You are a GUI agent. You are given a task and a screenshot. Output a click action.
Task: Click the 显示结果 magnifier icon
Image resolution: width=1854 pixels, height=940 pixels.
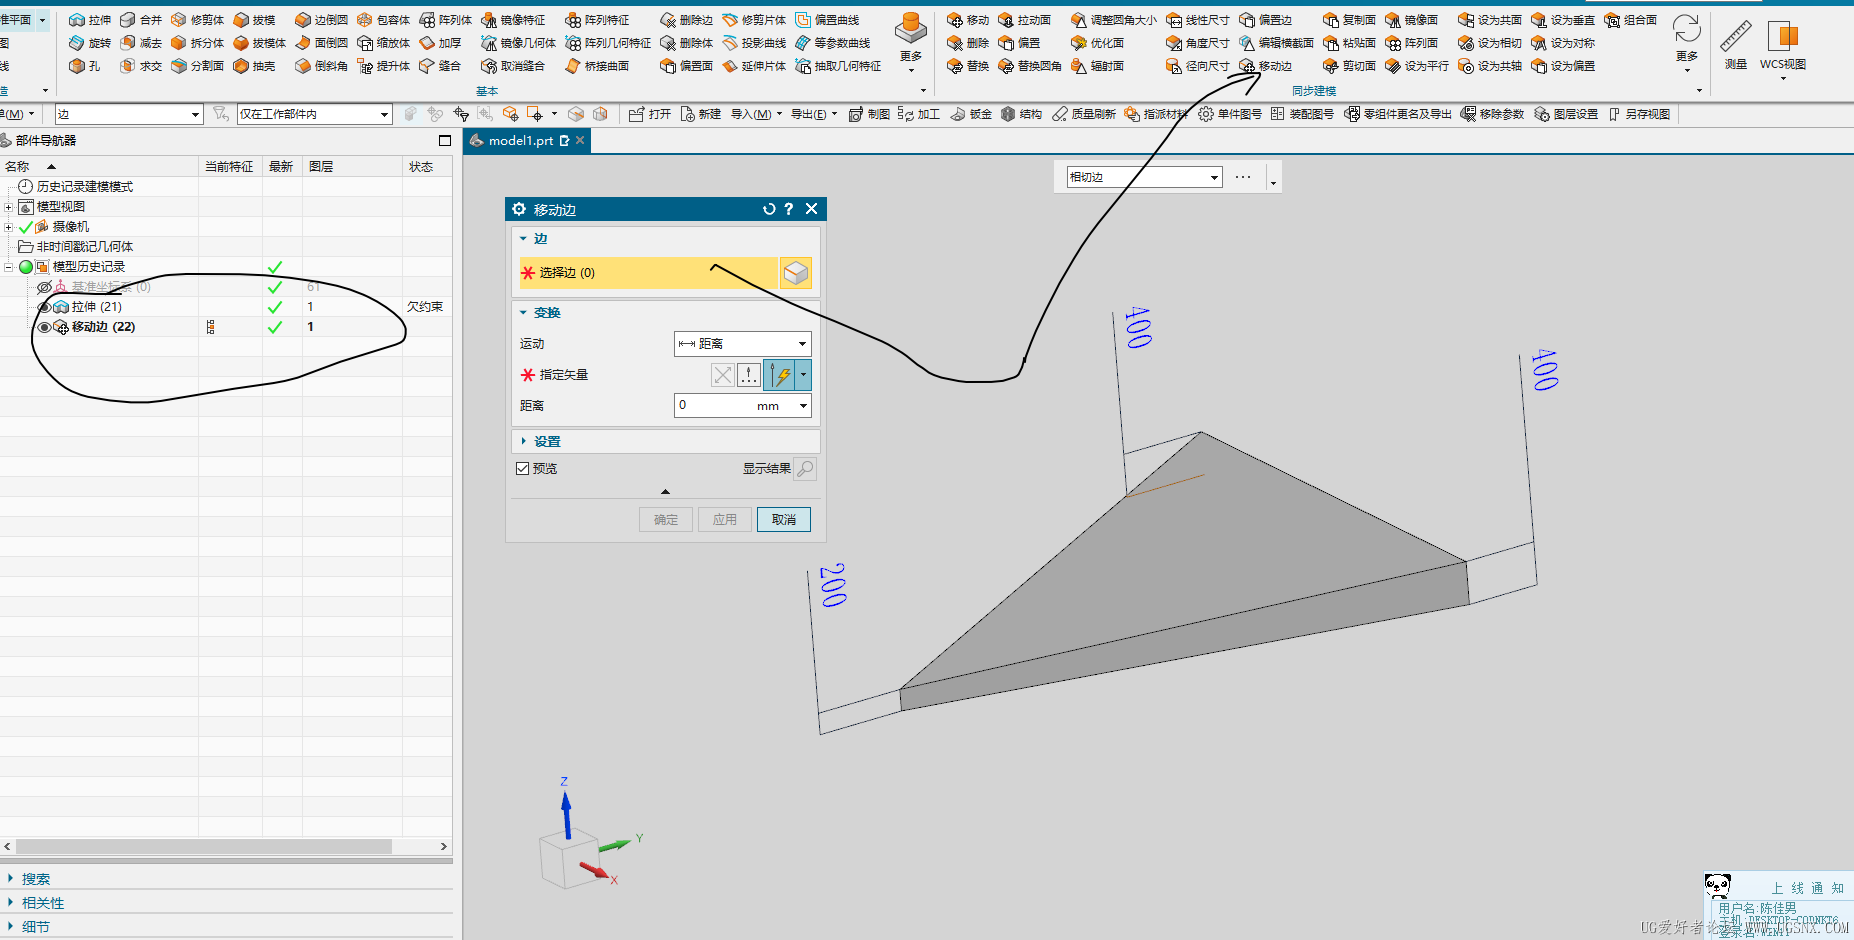(x=805, y=468)
